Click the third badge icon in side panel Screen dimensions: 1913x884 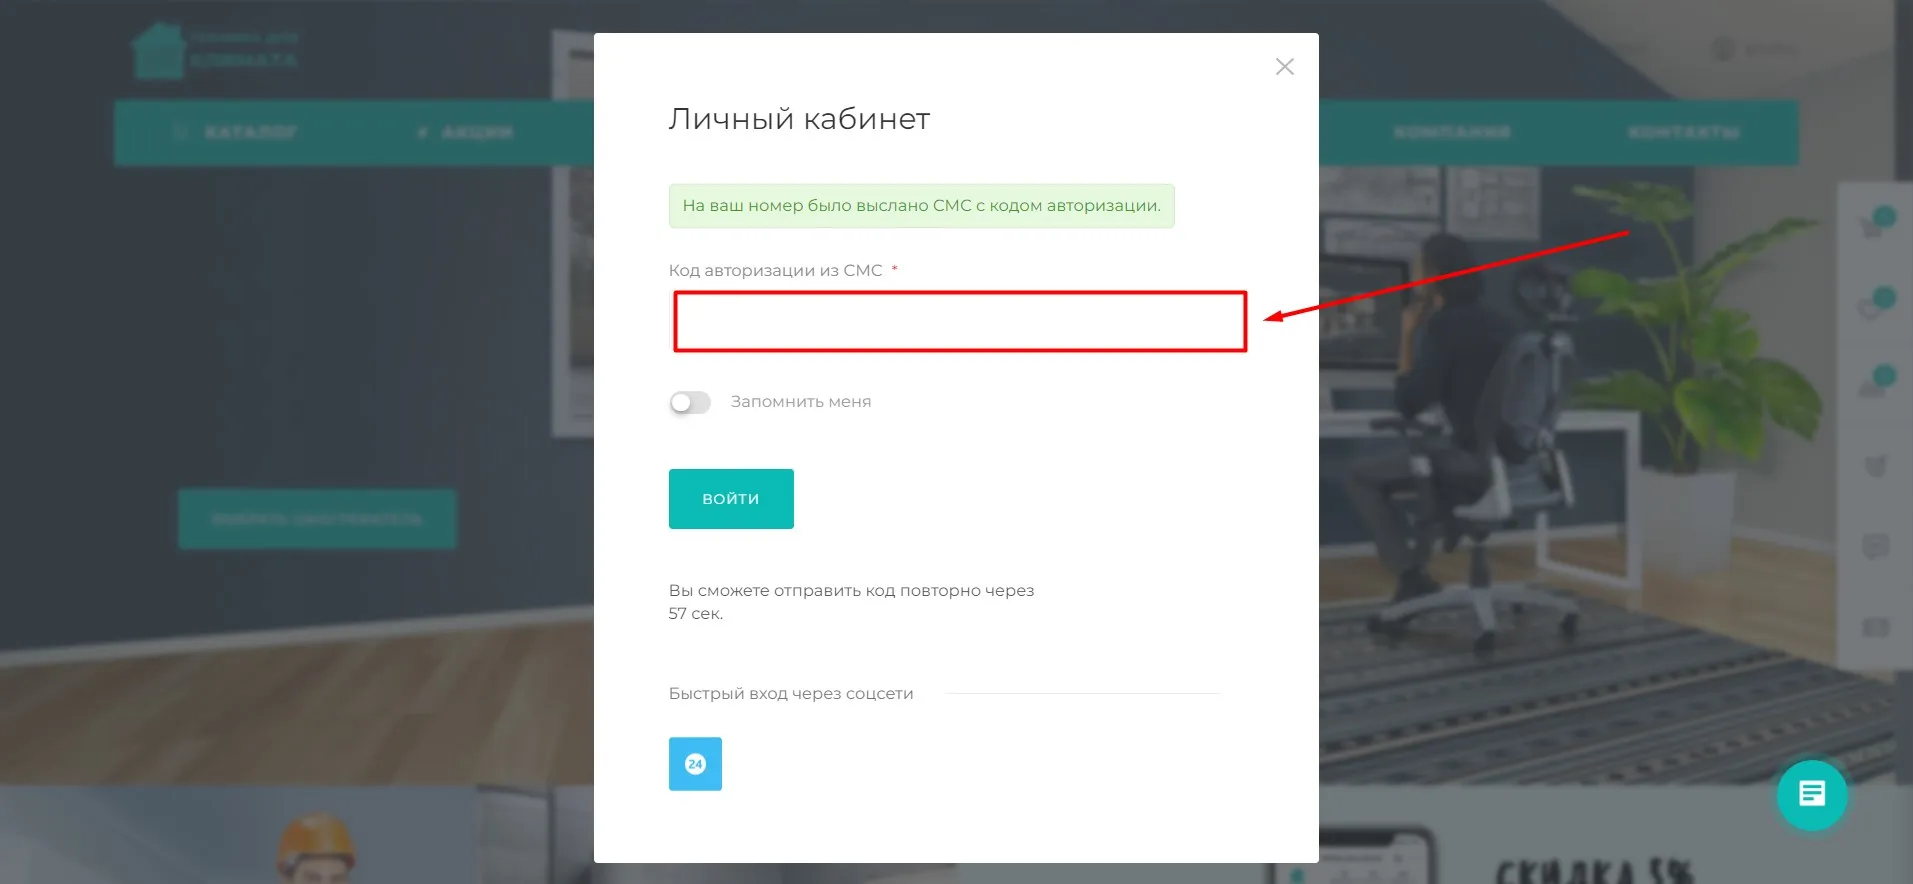[1872, 386]
